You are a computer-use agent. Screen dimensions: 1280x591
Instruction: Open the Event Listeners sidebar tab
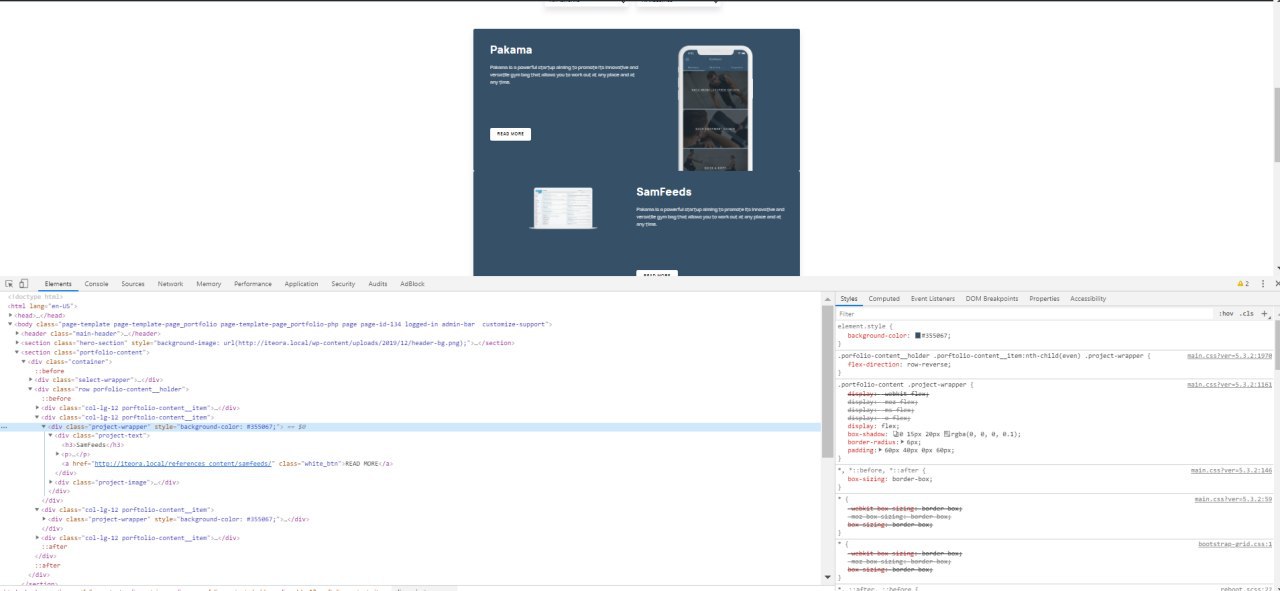pos(932,299)
